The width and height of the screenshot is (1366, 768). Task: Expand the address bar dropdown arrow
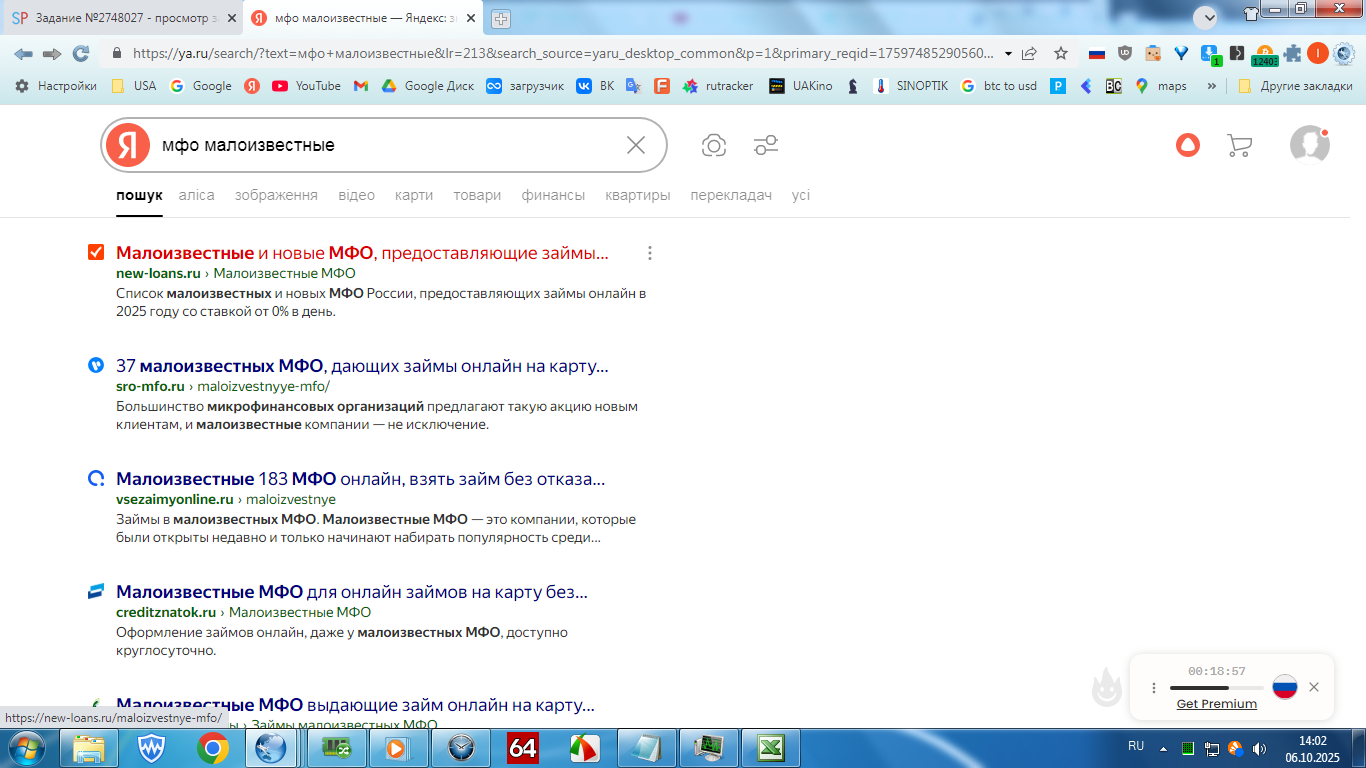click(x=1008, y=53)
